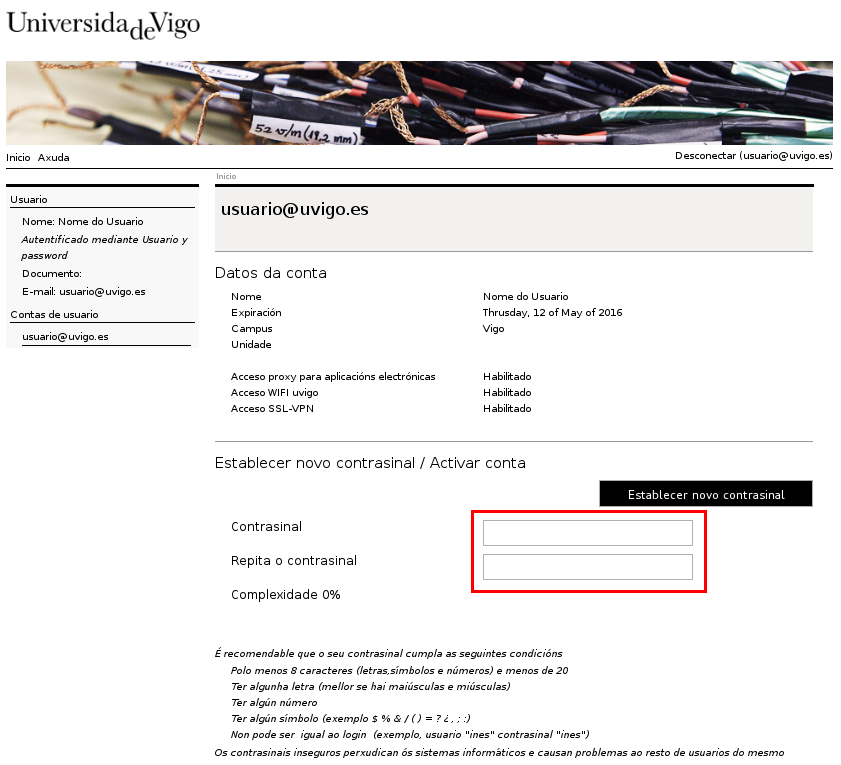Viewport: 841px width, 765px height.
Task: Click the Contas de usuario sidebar header
Action: click(54, 315)
